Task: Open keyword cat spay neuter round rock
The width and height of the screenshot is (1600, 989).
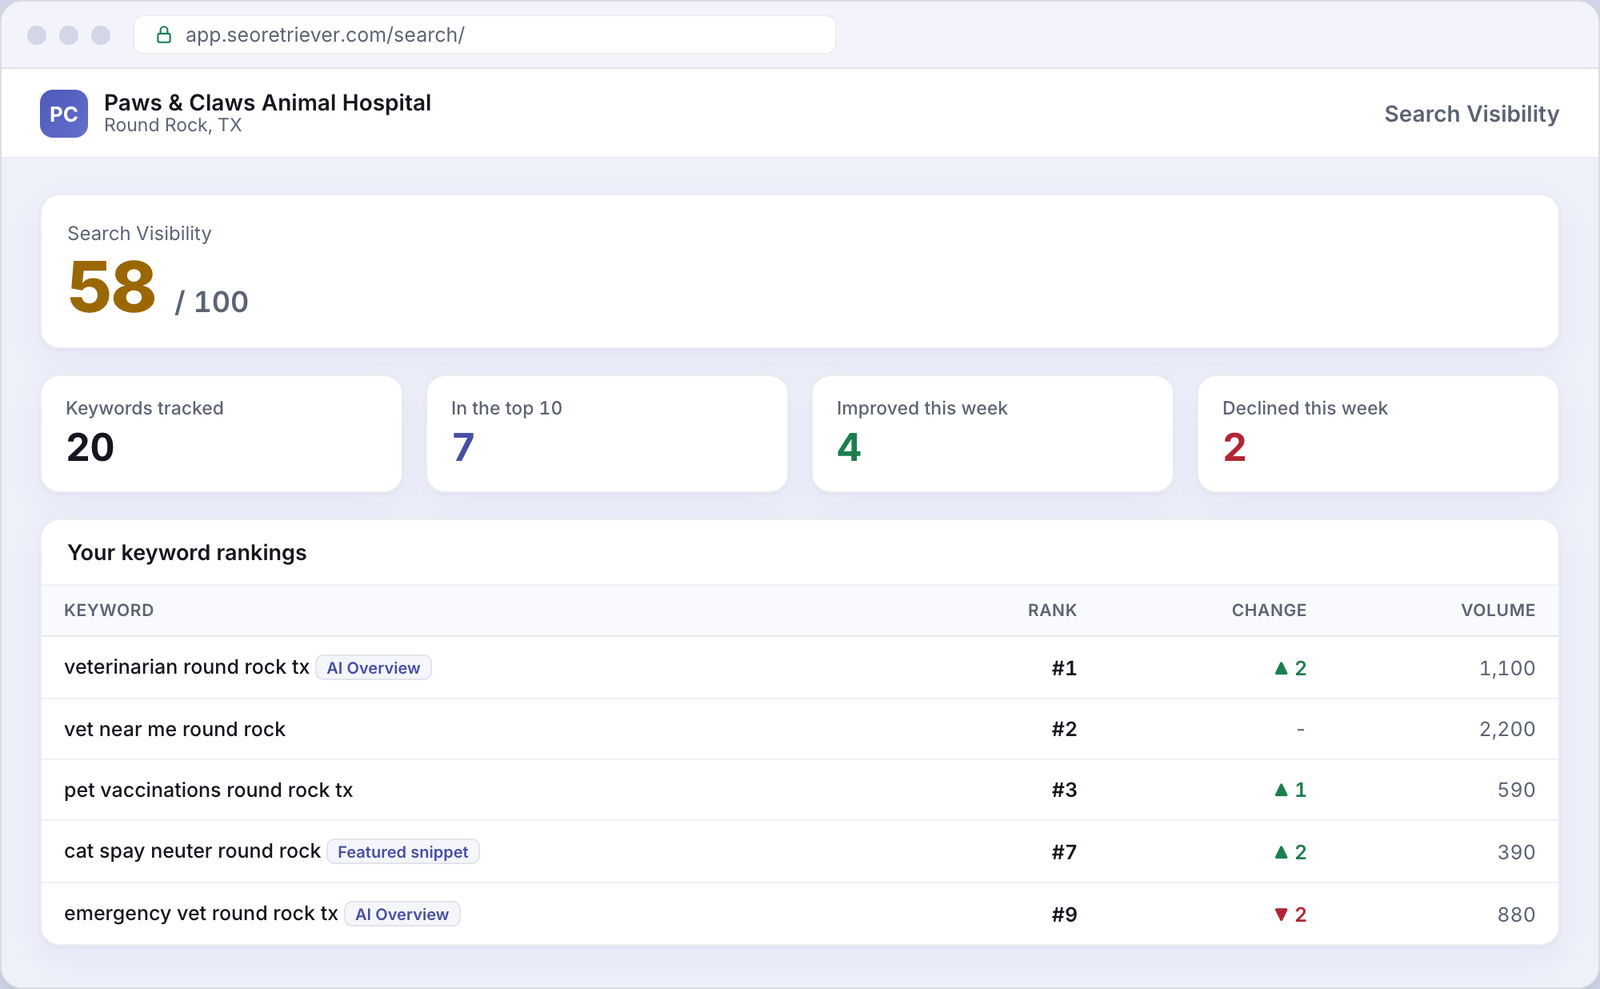Action: pos(192,851)
